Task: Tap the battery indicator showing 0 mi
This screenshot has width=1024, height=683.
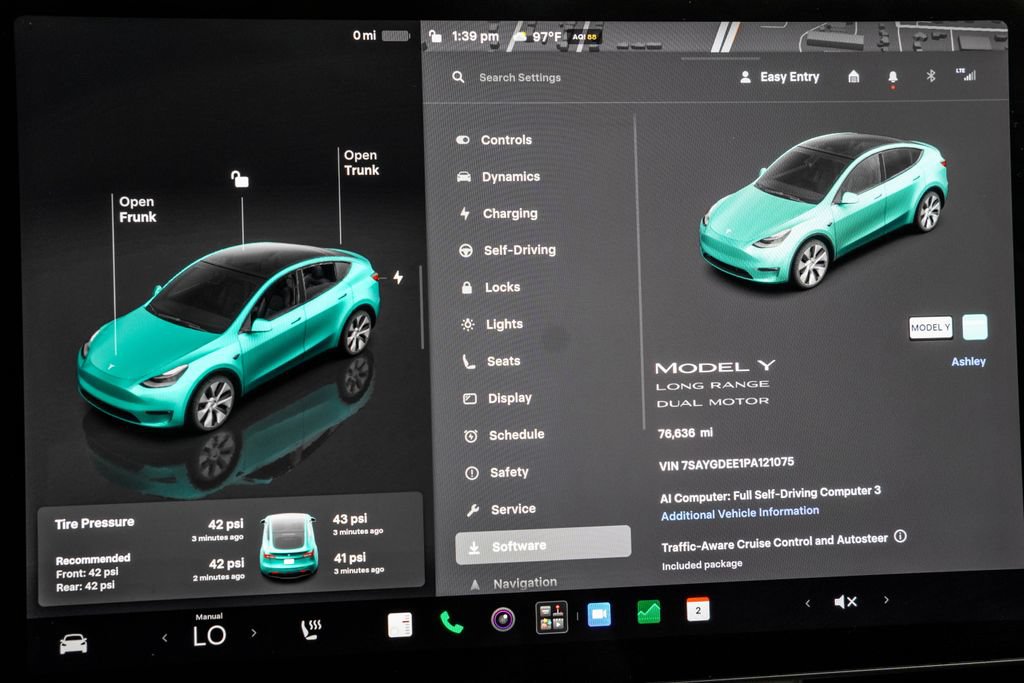Action: (381, 35)
